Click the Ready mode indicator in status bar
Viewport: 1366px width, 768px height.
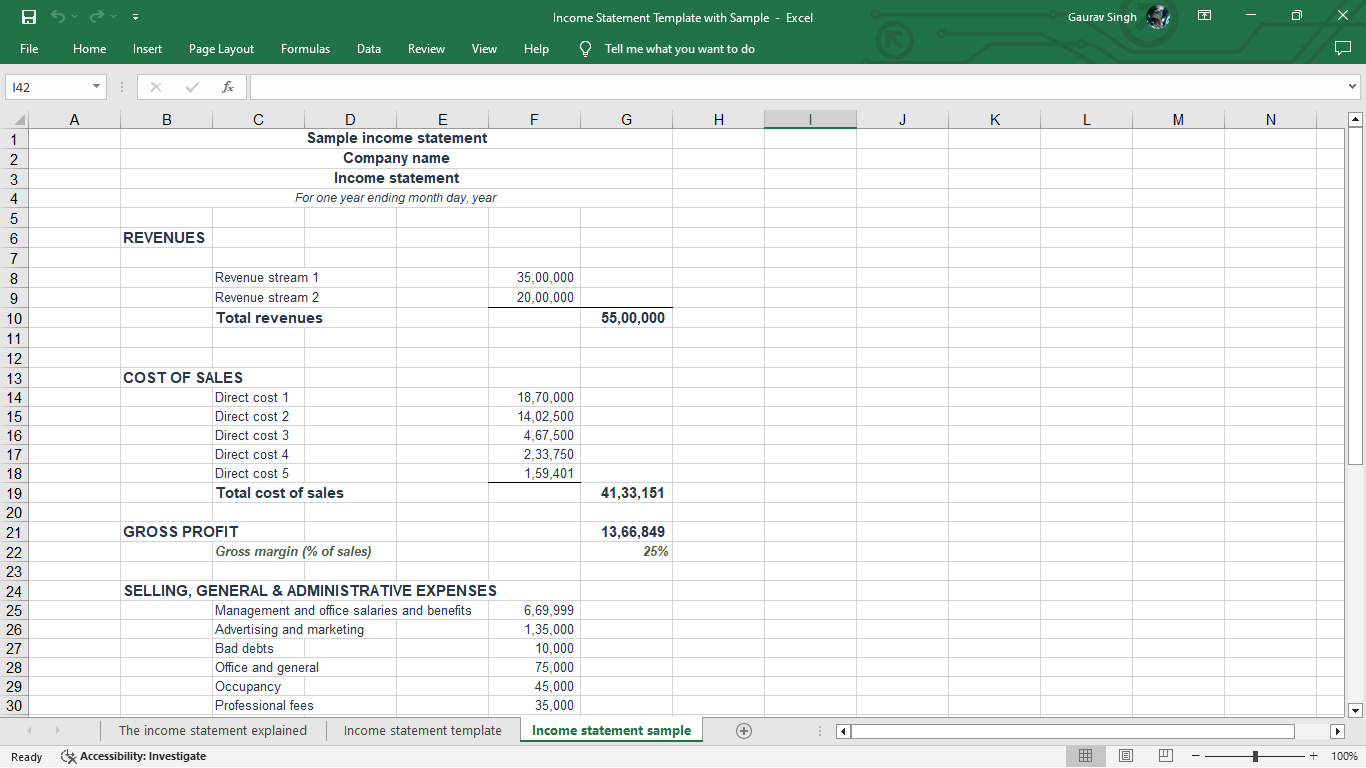tap(26, 757)
